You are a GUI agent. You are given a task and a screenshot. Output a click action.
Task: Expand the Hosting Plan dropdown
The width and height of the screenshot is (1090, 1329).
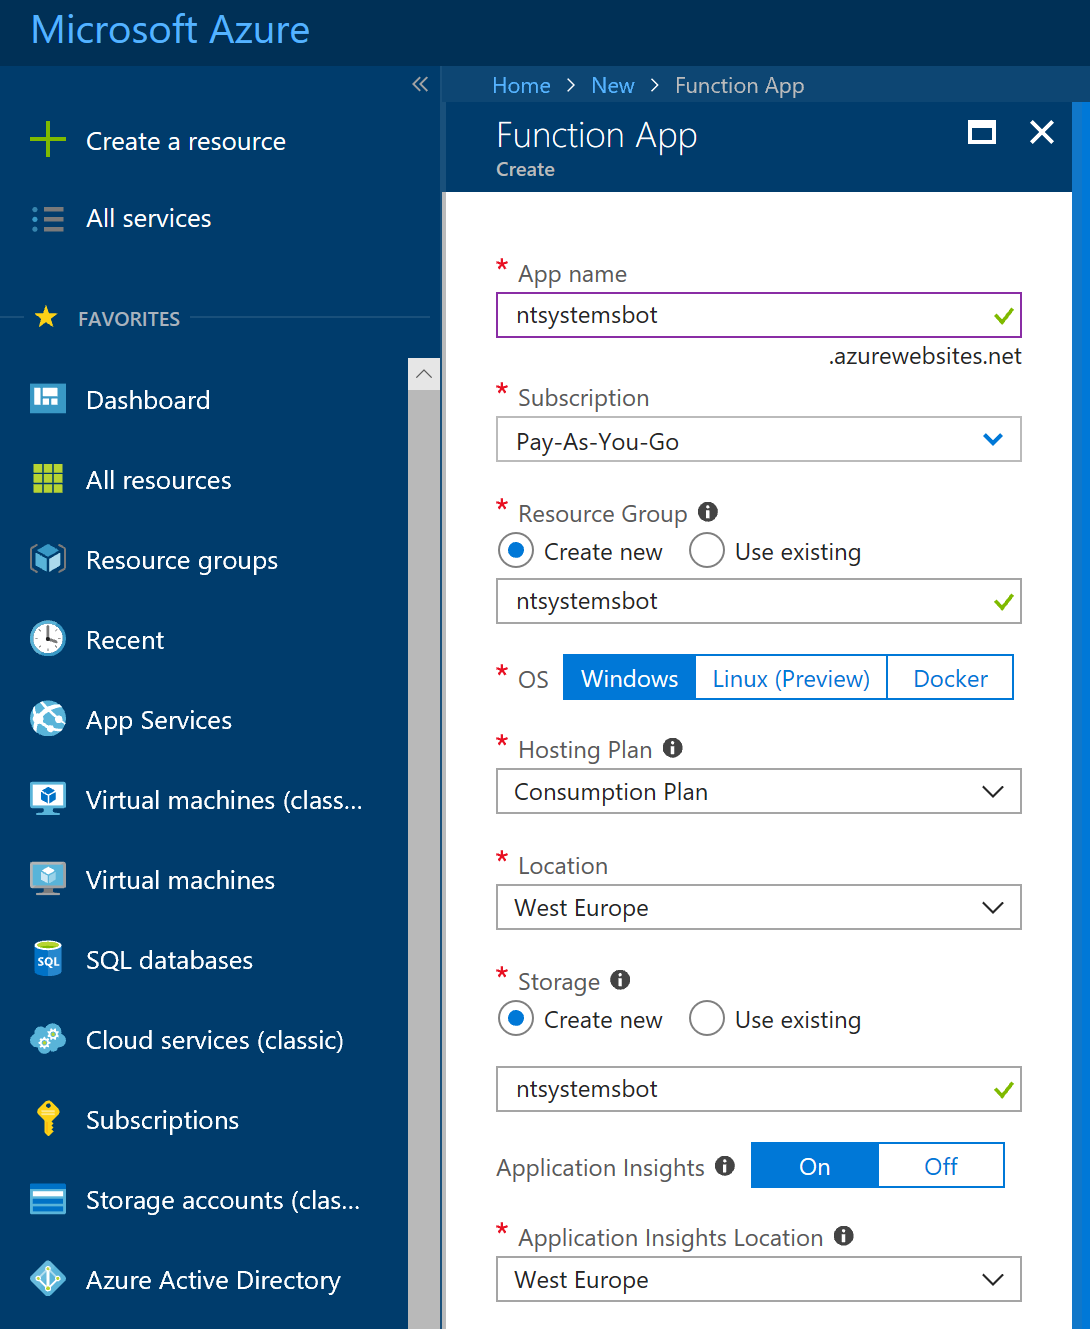tap(758, 791)
